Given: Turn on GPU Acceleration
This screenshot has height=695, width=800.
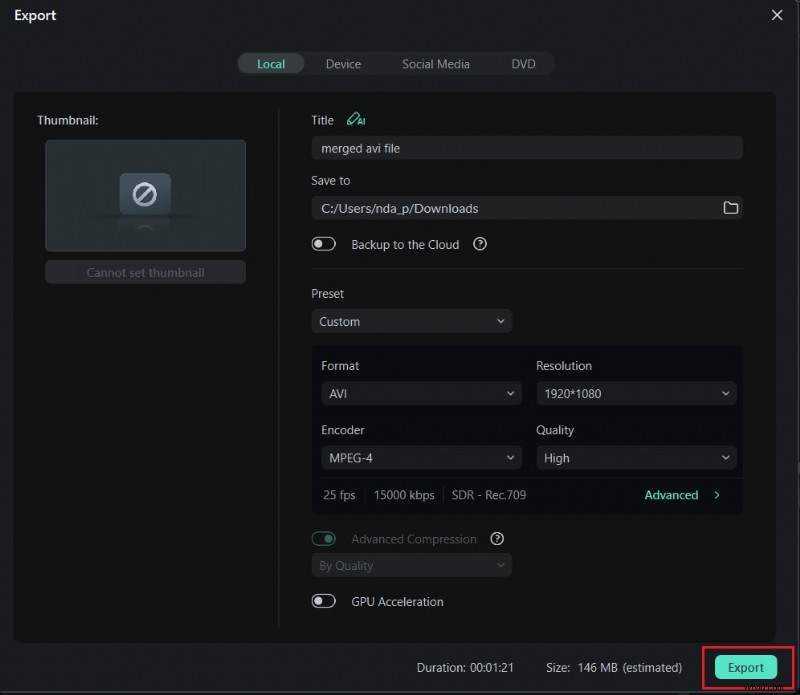Looking at the screenshot, I should (x=324, y=602).
